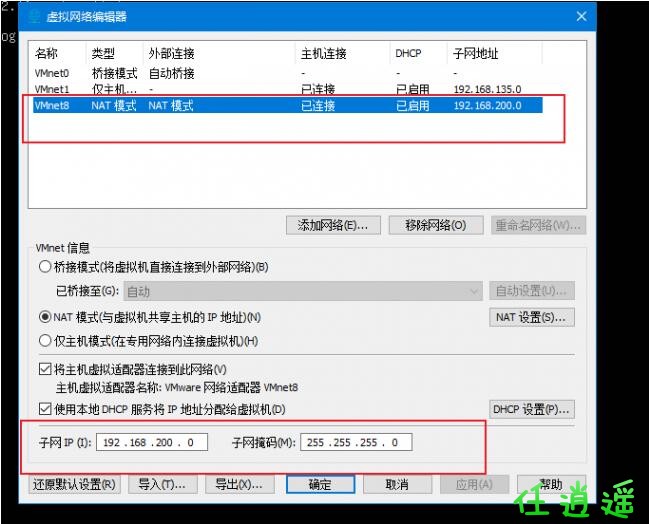Click the 移除网络(O) button
The width and height of the screenshot is (649, 524).
pos(436,225)
